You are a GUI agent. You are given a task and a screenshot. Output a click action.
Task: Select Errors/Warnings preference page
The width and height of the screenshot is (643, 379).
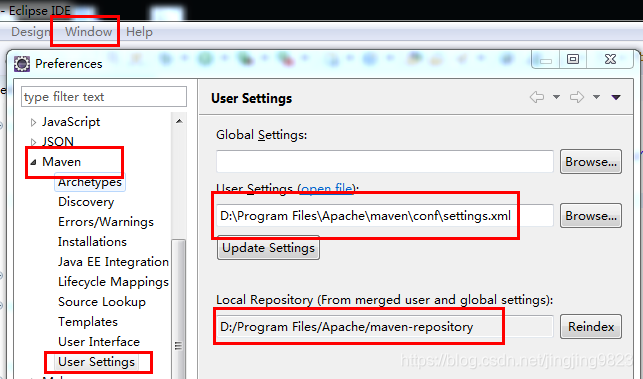(x=106, y=222)
